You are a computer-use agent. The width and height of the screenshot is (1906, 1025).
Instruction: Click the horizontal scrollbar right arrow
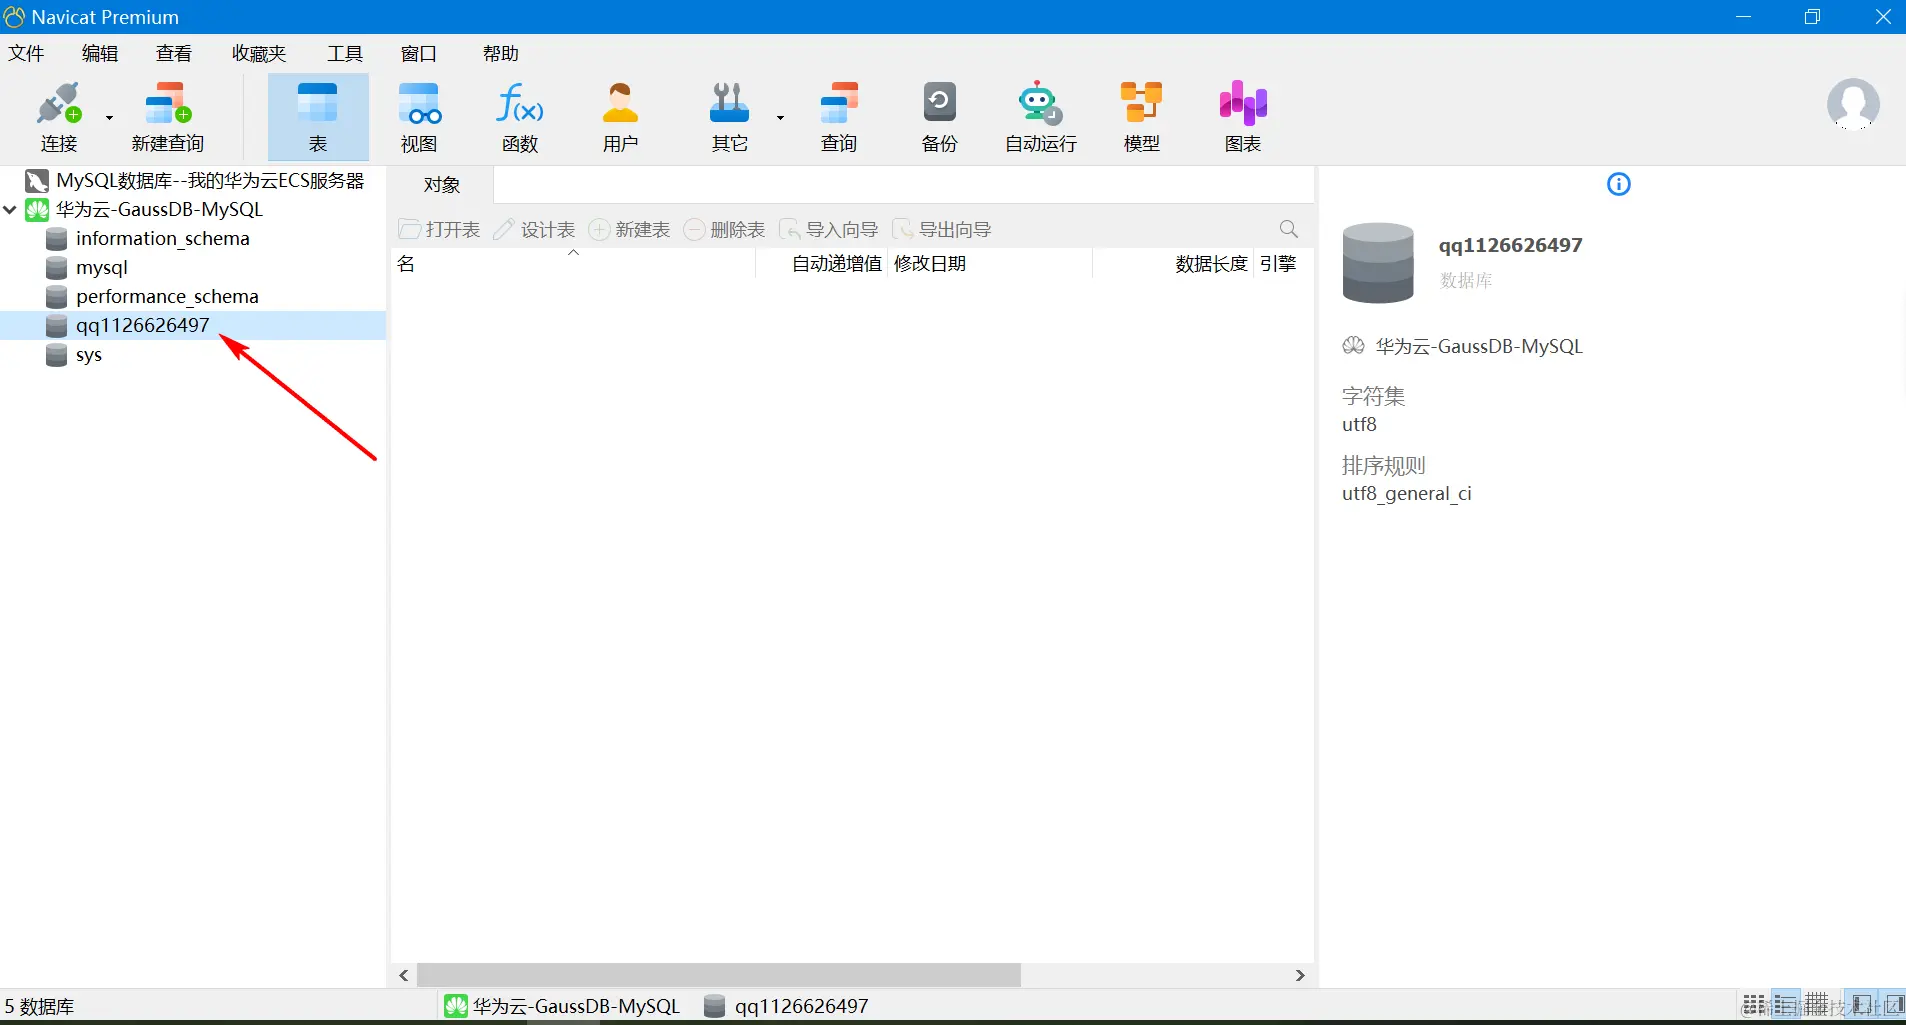coord(1300,975)
